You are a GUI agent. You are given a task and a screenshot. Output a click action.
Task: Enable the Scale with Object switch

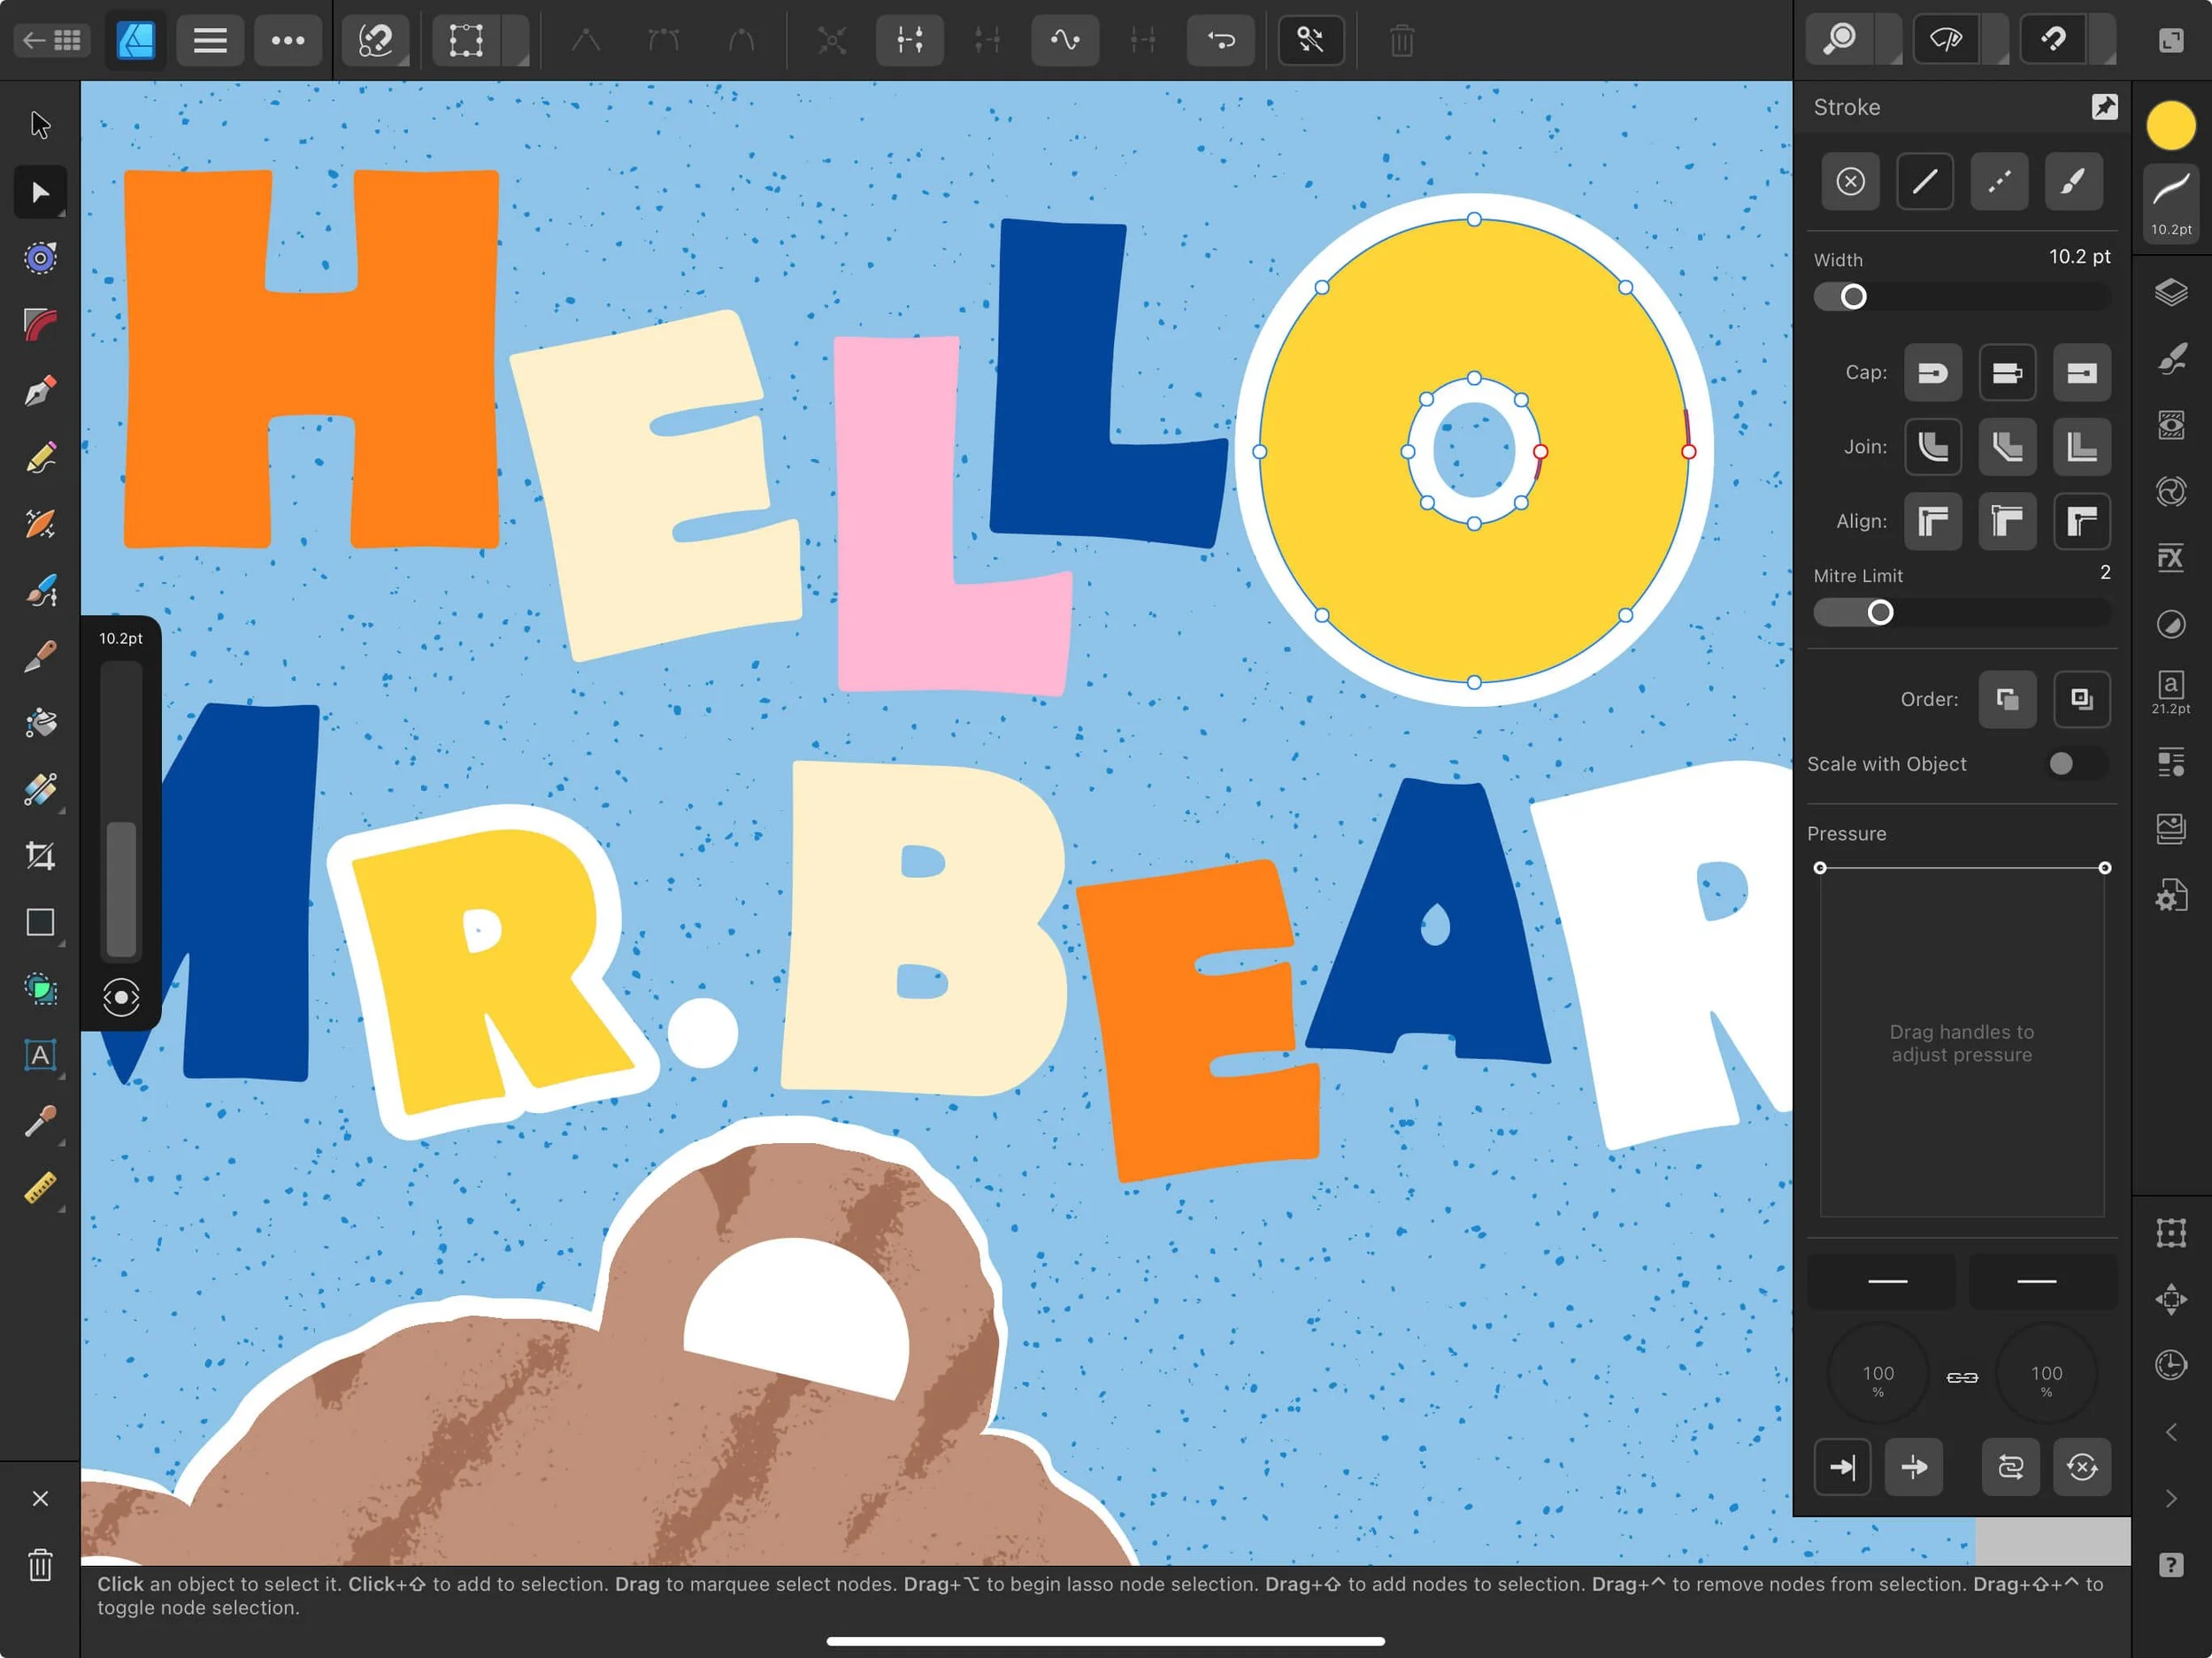point(2066,763)
